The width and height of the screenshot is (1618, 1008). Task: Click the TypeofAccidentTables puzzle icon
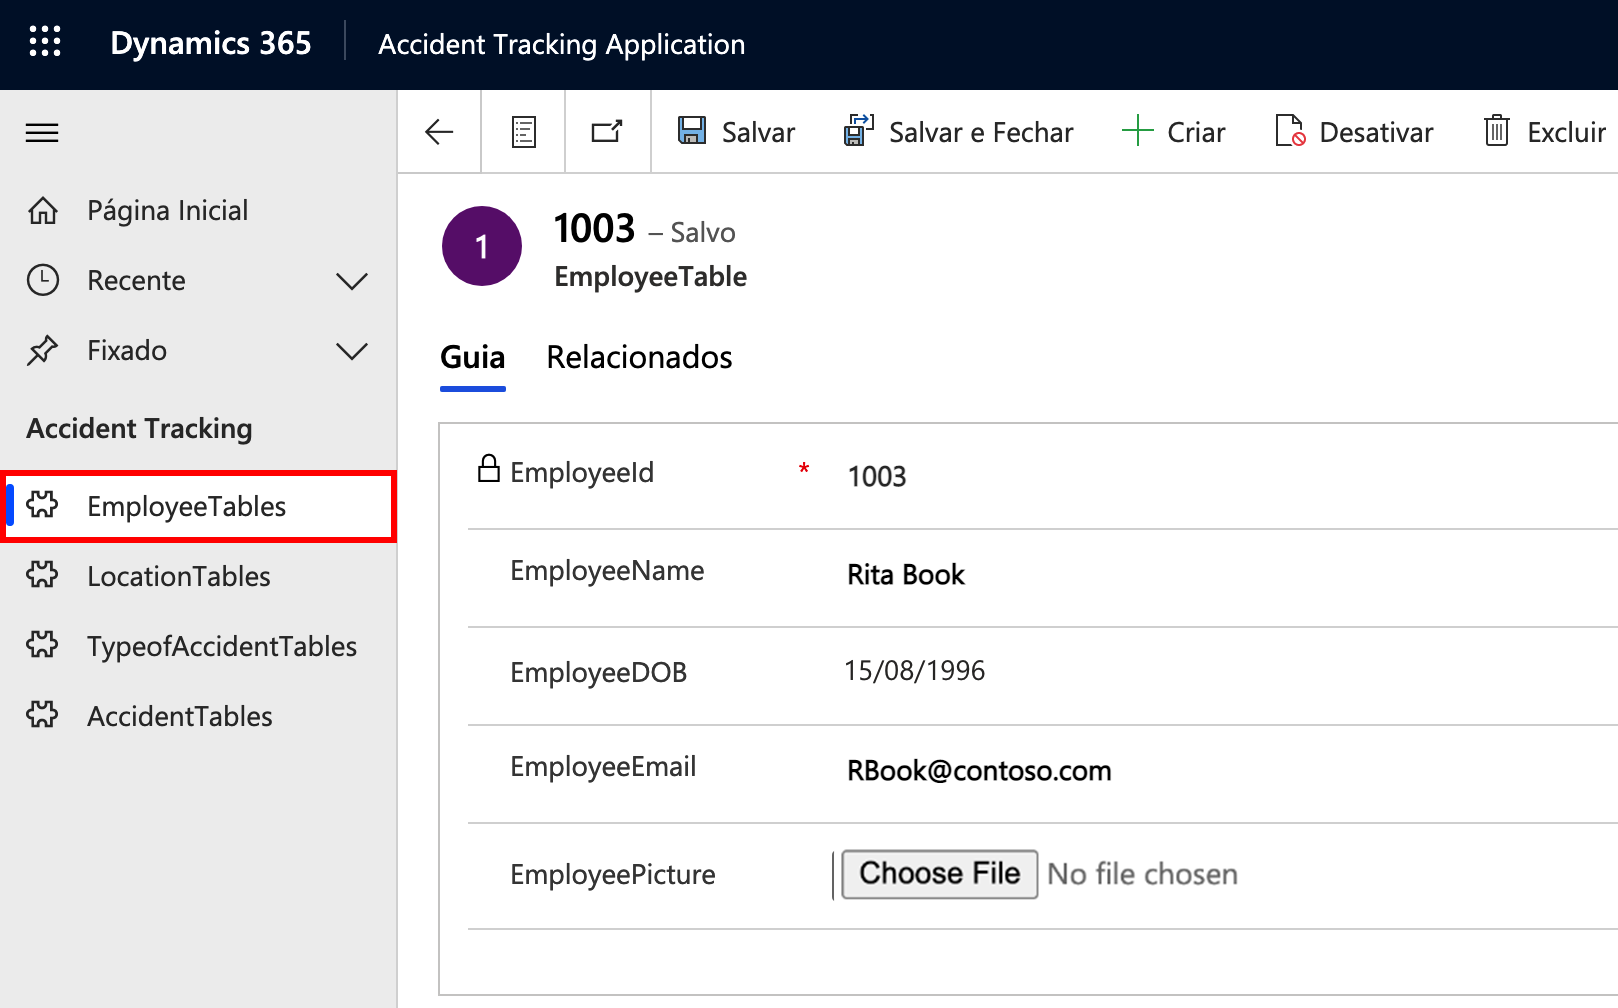coord(43,645)
